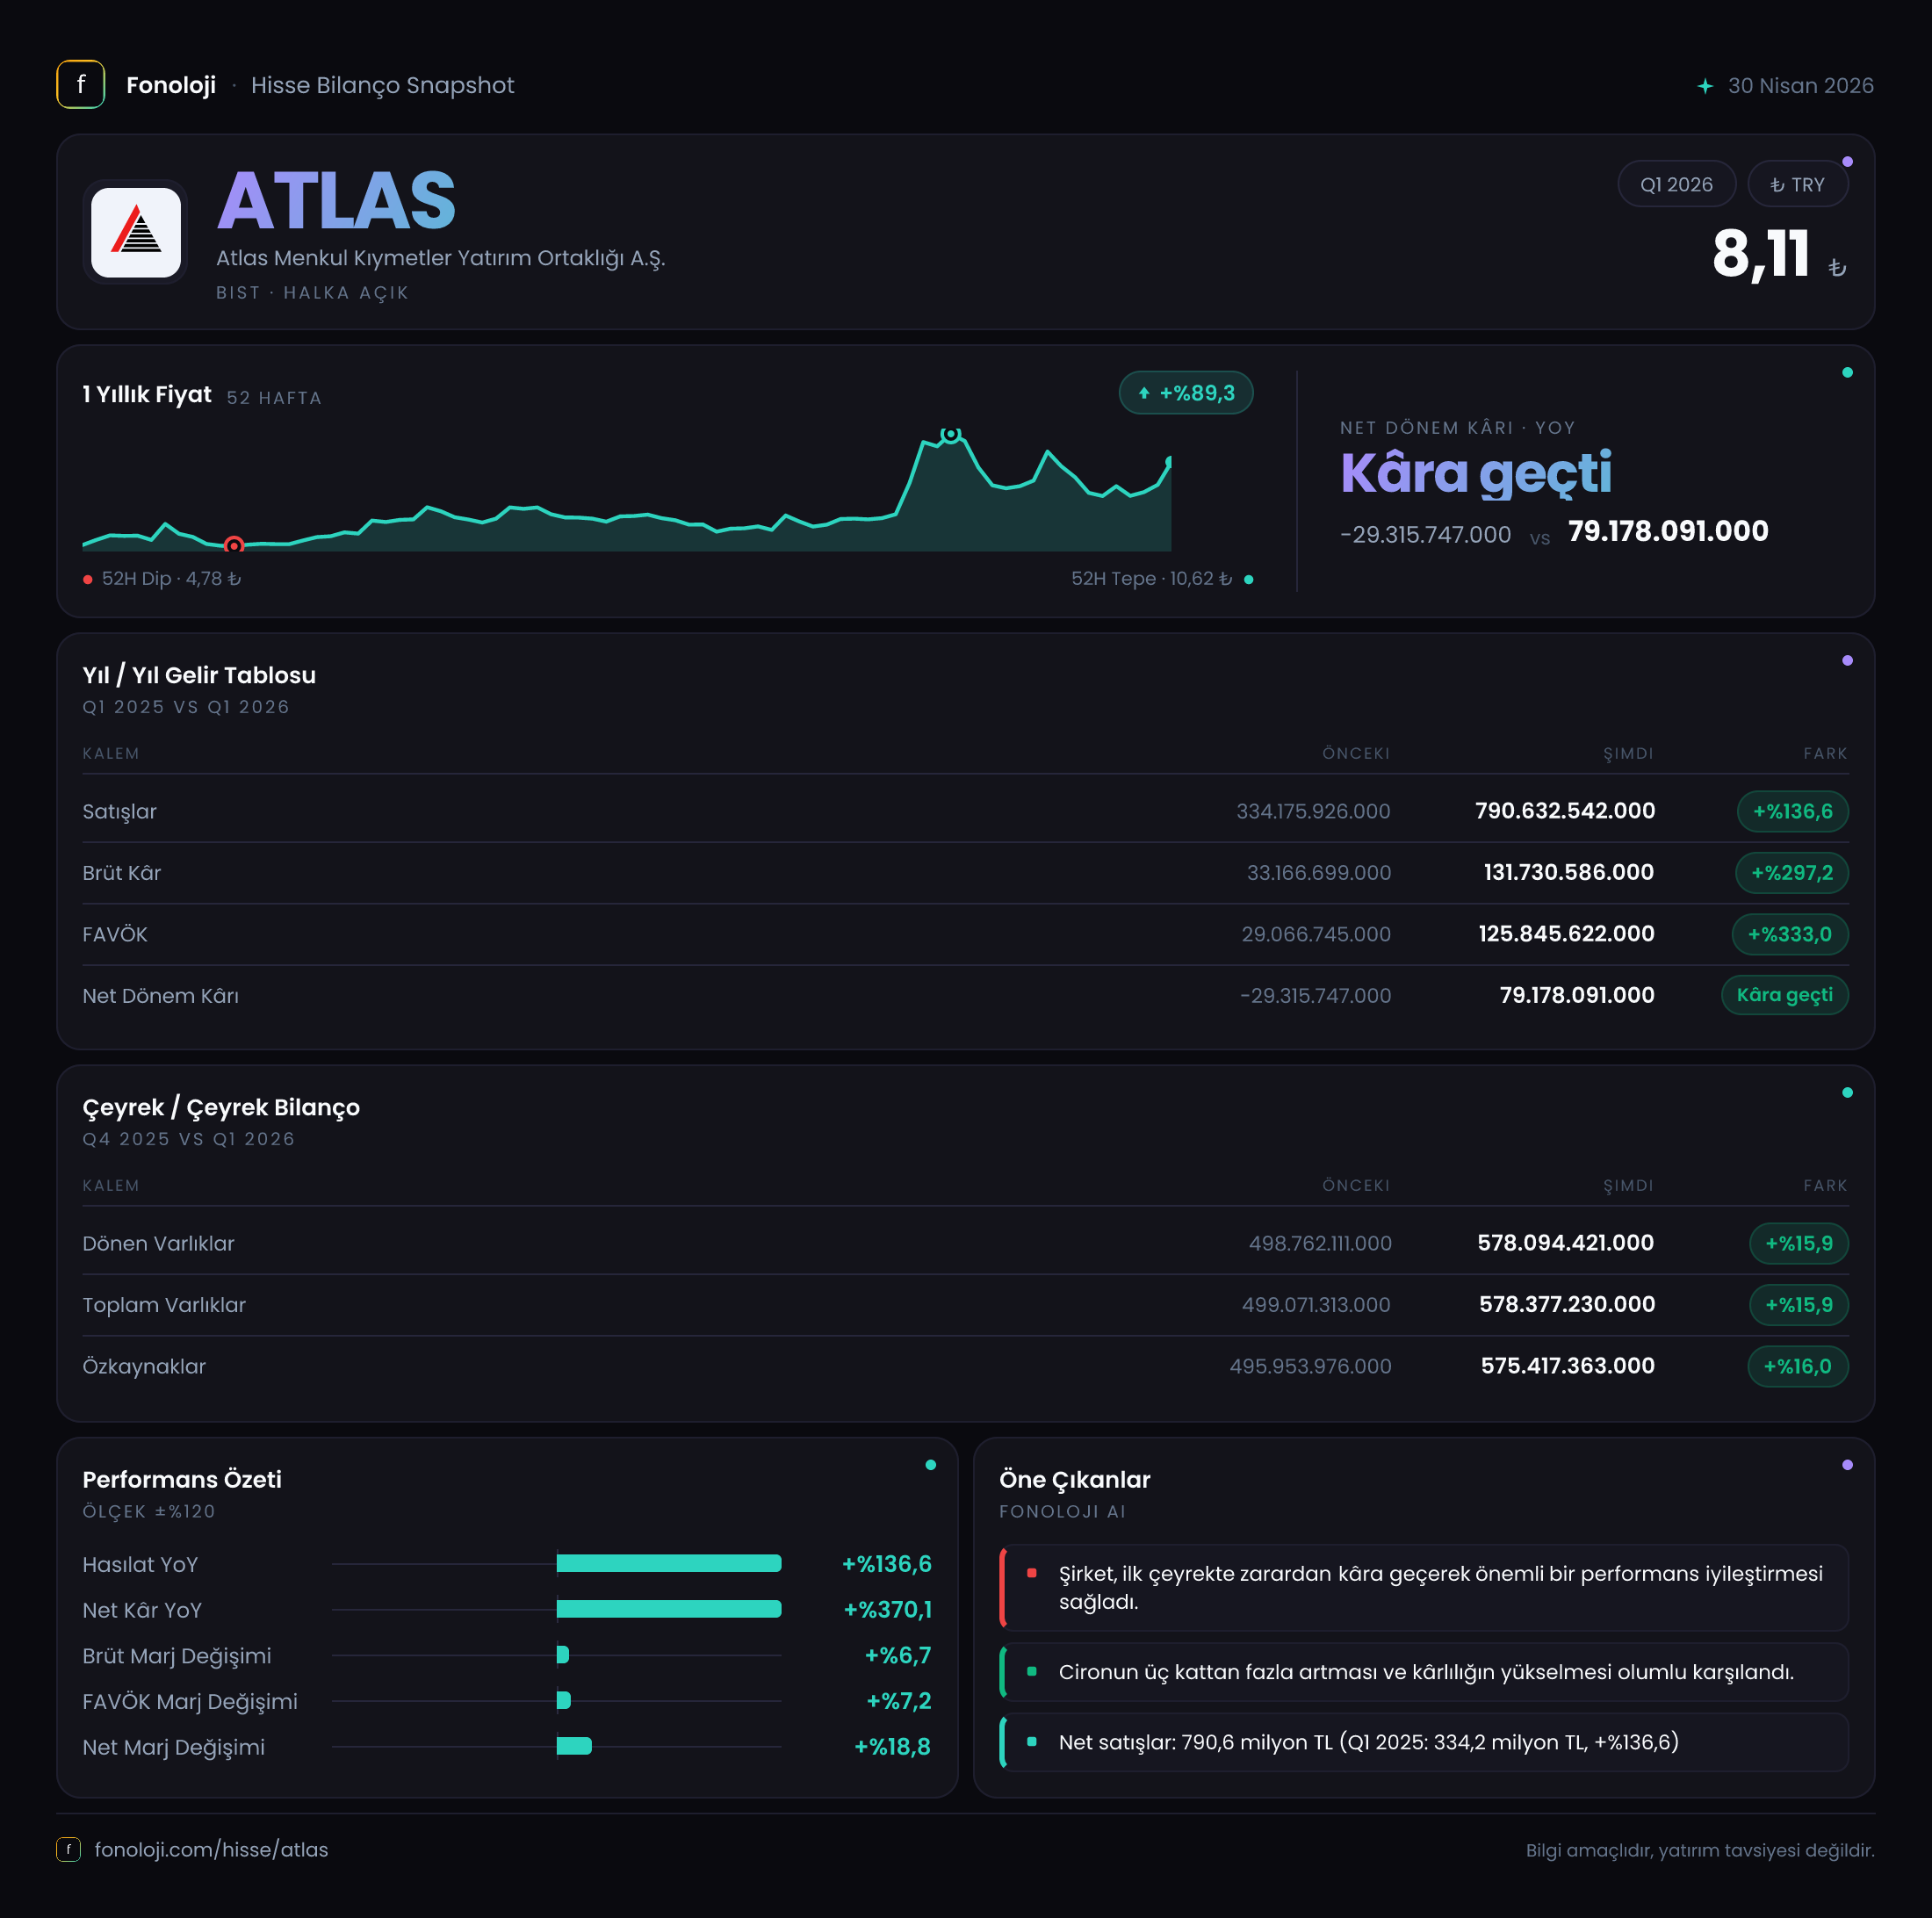Click the teal dot in 1 Yıllık Fiyat card corner
This screenshot has width=1932, height=1918.
[x=1847, y=372]
